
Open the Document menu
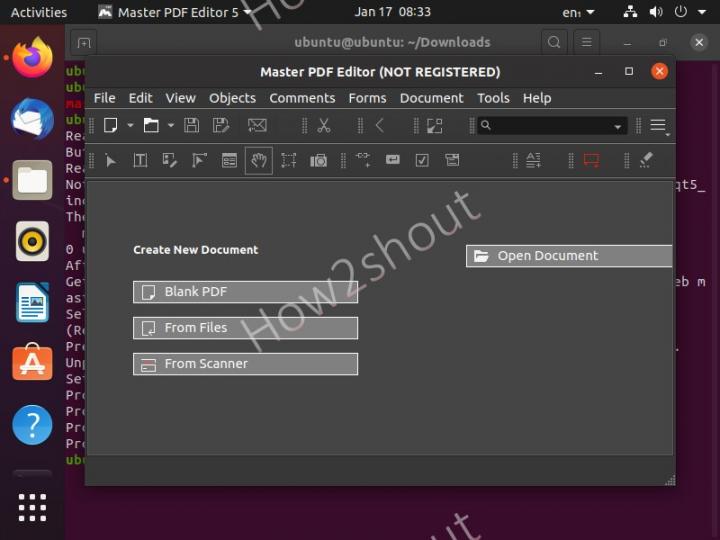(x=430, y=98)
